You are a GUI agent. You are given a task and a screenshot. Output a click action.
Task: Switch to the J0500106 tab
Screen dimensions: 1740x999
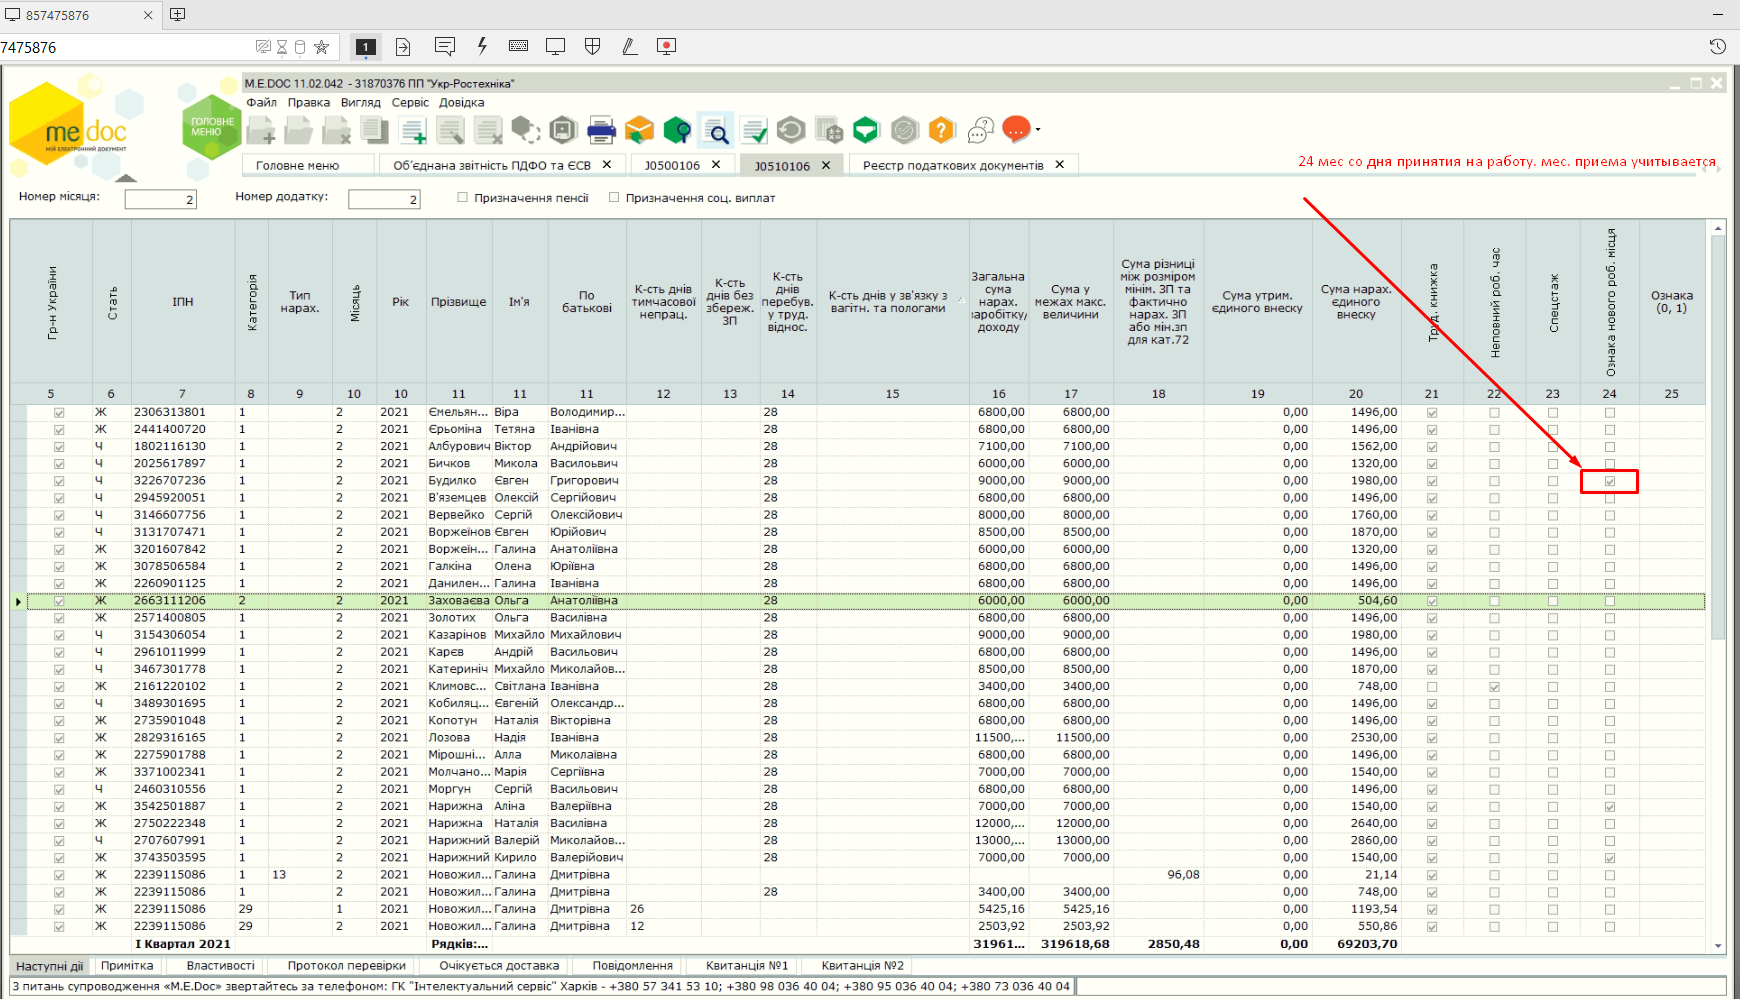click(672, 165)
